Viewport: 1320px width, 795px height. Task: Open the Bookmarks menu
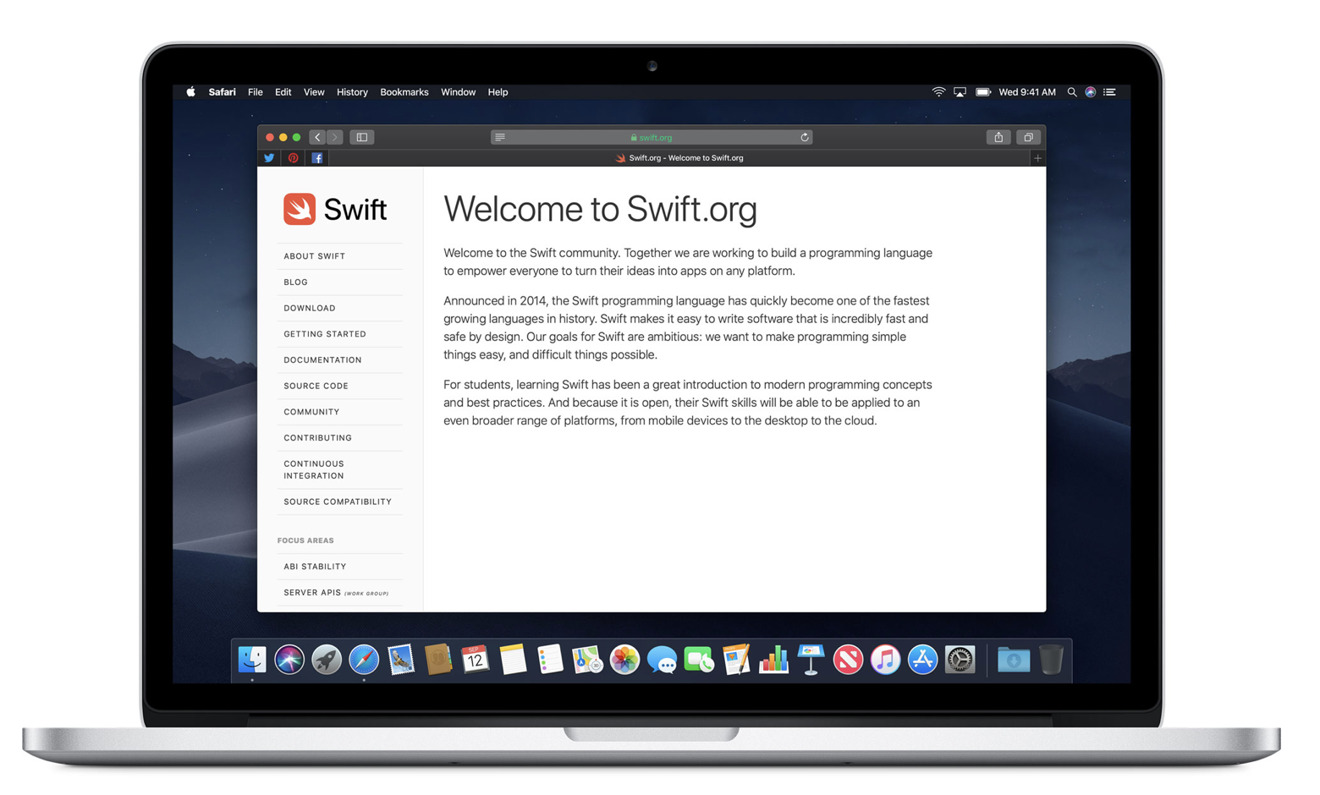click(x=404, y=92)
